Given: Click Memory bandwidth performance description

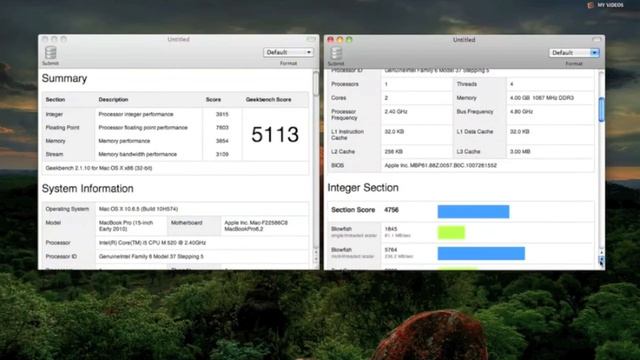Looking at the screenshot, I should 138,154.
